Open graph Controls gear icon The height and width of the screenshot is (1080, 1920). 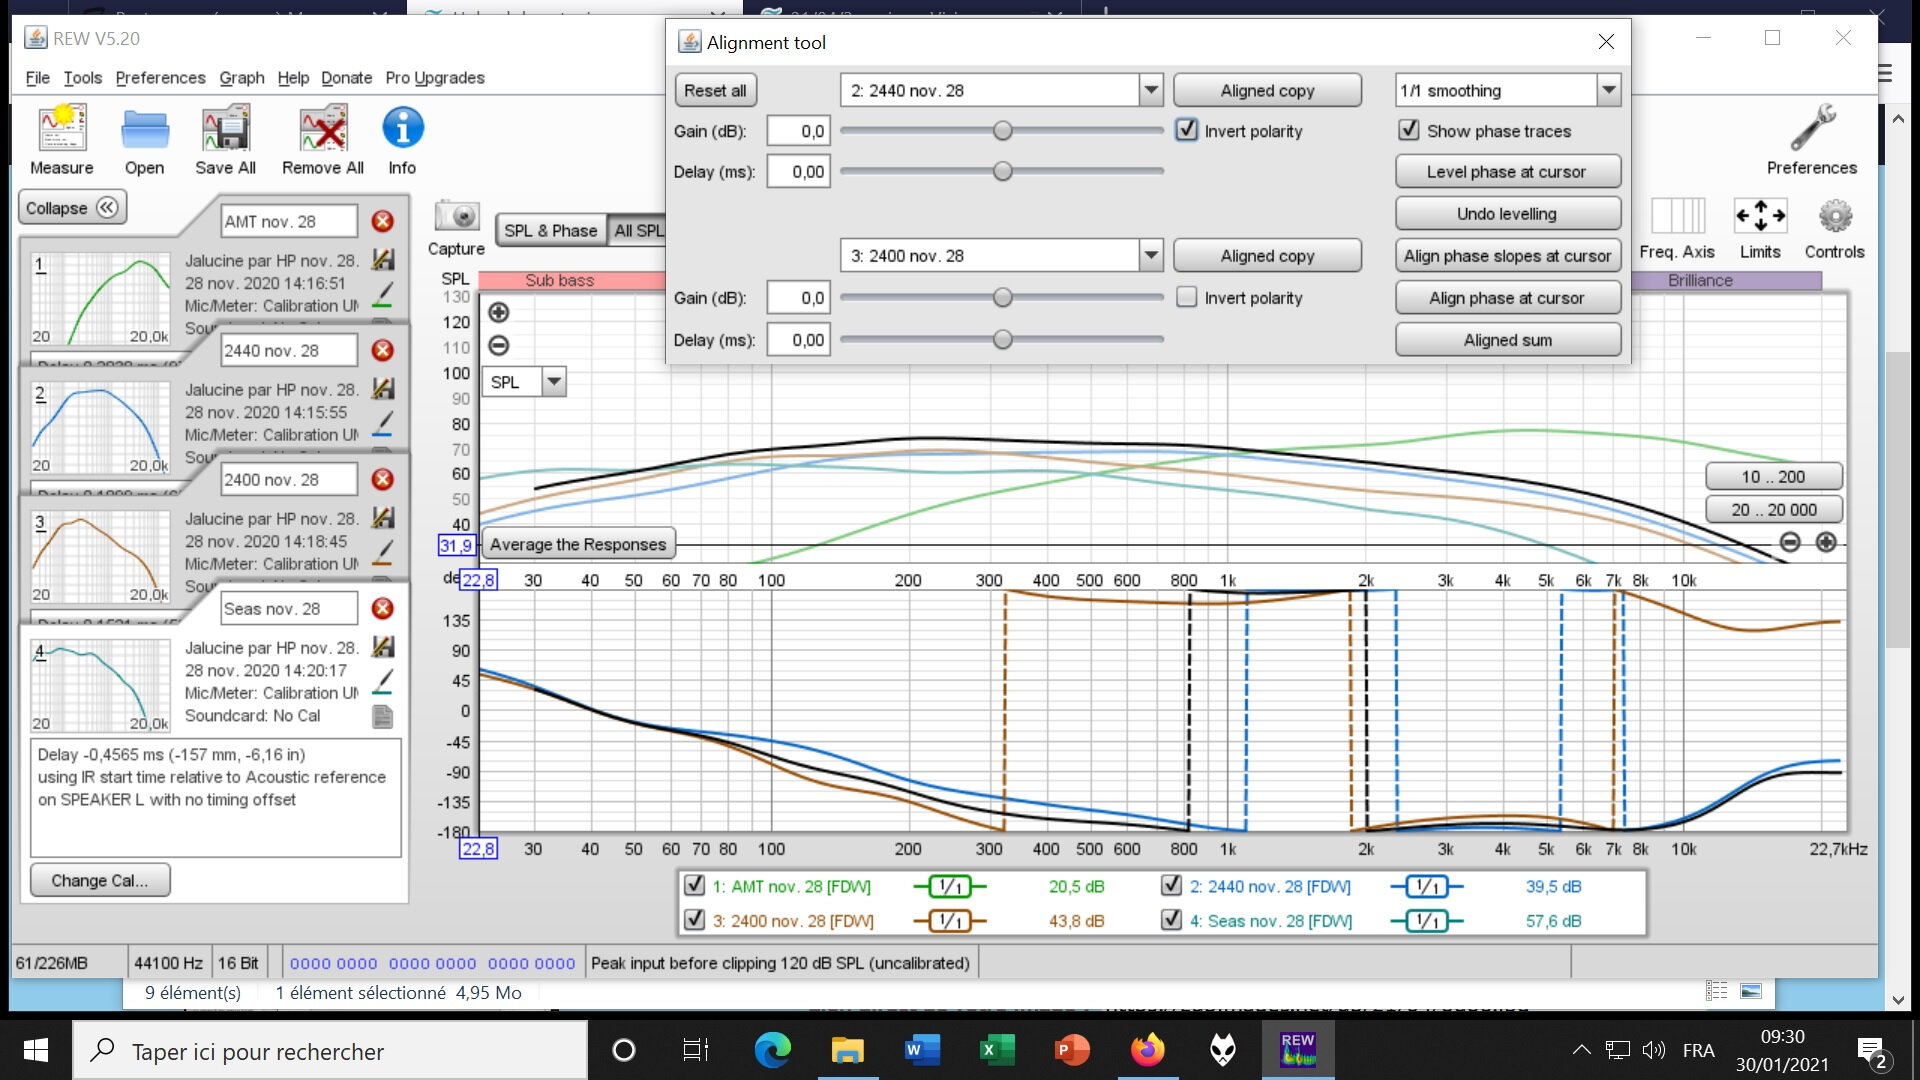coord(1834,217)
